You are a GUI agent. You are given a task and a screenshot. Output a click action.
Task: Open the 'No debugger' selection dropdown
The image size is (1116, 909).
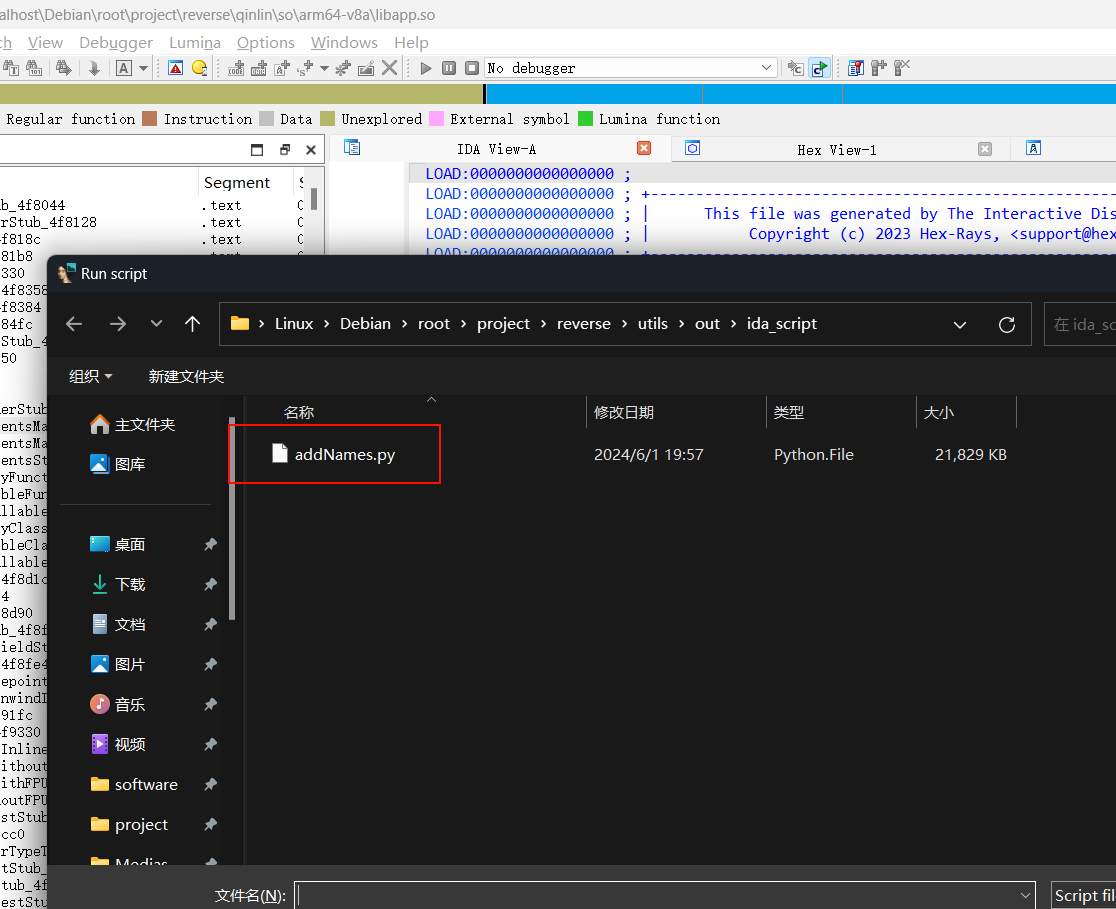point(767,68)
